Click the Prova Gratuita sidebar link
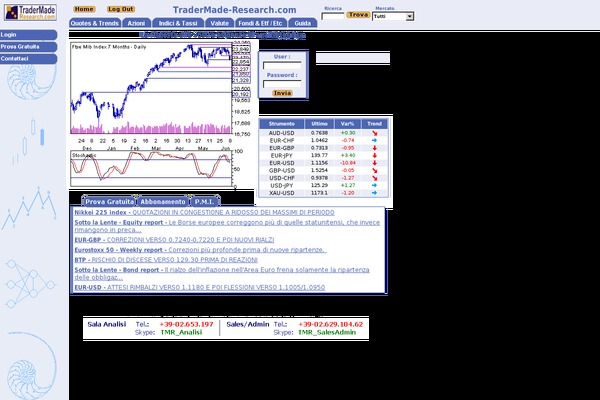Screen dimensions: 600x400 (x=28, y=46)
